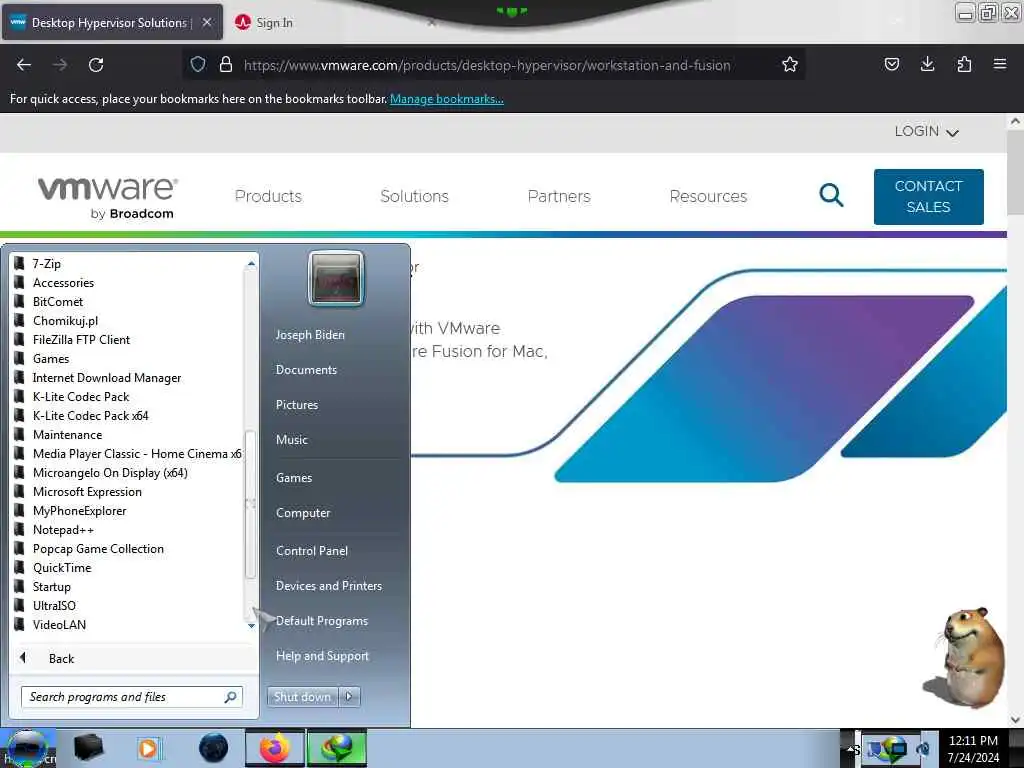1024x768 pixels.
Task: Click the VMware search magnifier
Action: 831,195
